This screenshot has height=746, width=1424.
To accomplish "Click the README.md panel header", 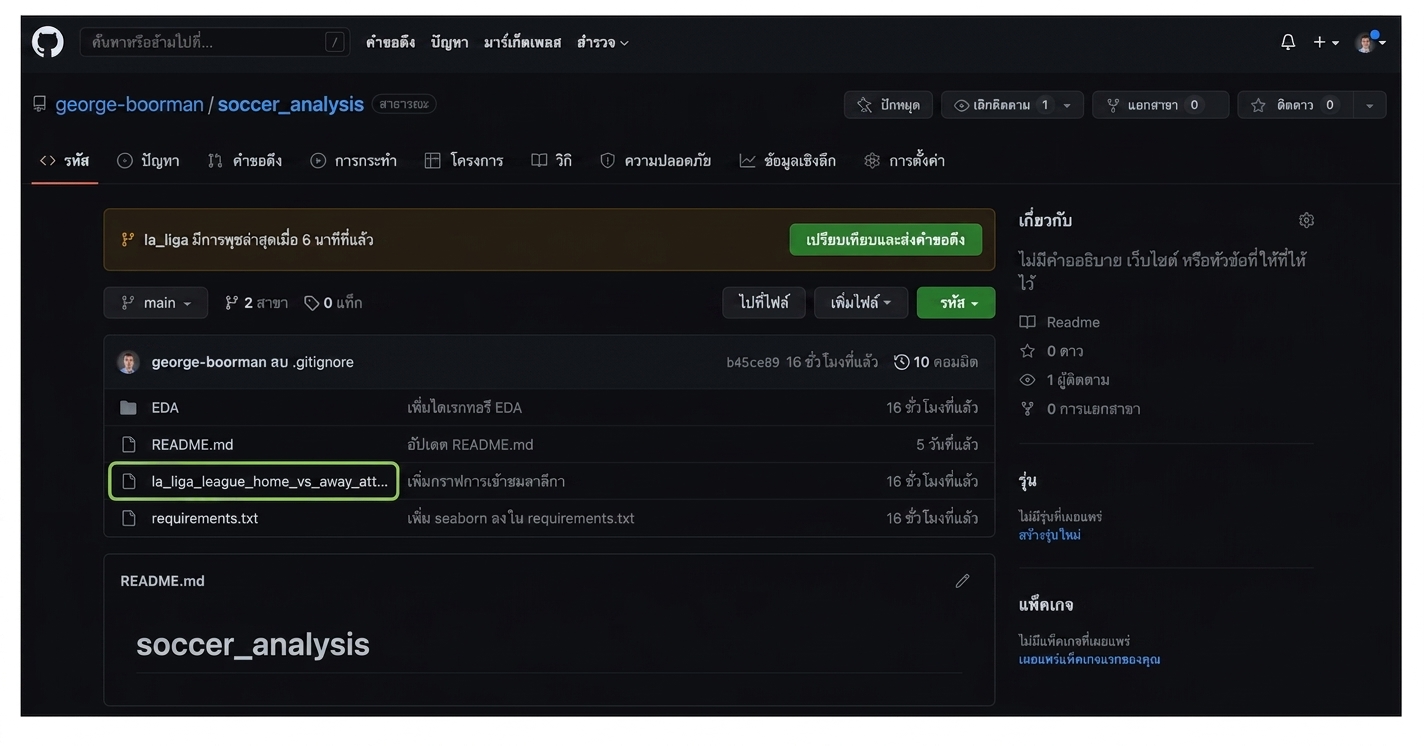I will pos(162,581).
